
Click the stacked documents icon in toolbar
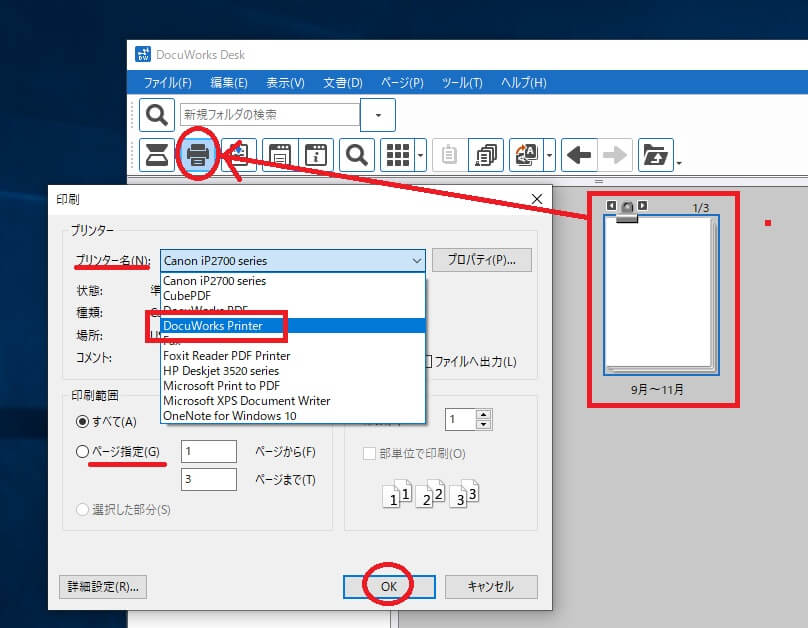point(486,155)
